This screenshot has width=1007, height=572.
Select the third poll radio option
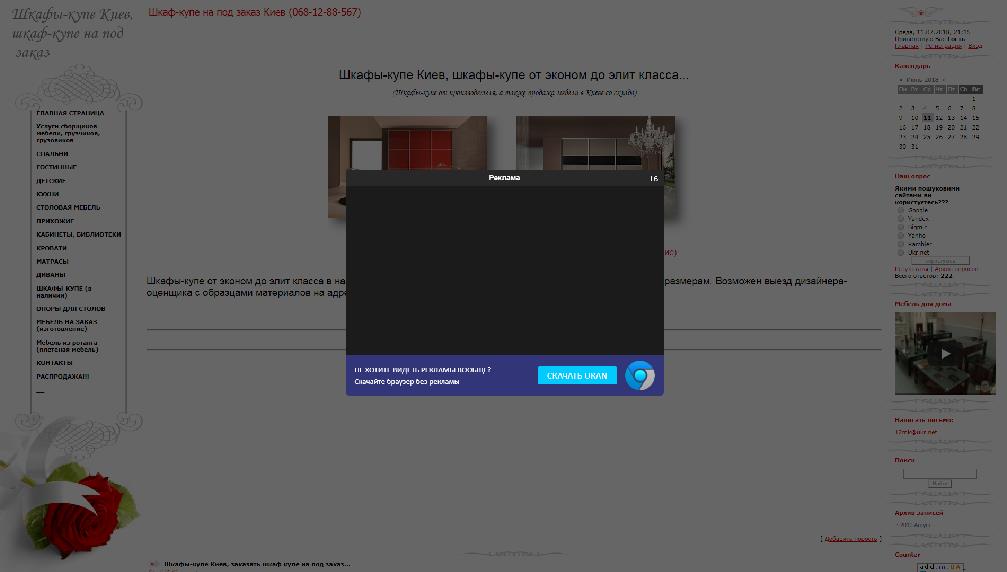coord(901,227)
